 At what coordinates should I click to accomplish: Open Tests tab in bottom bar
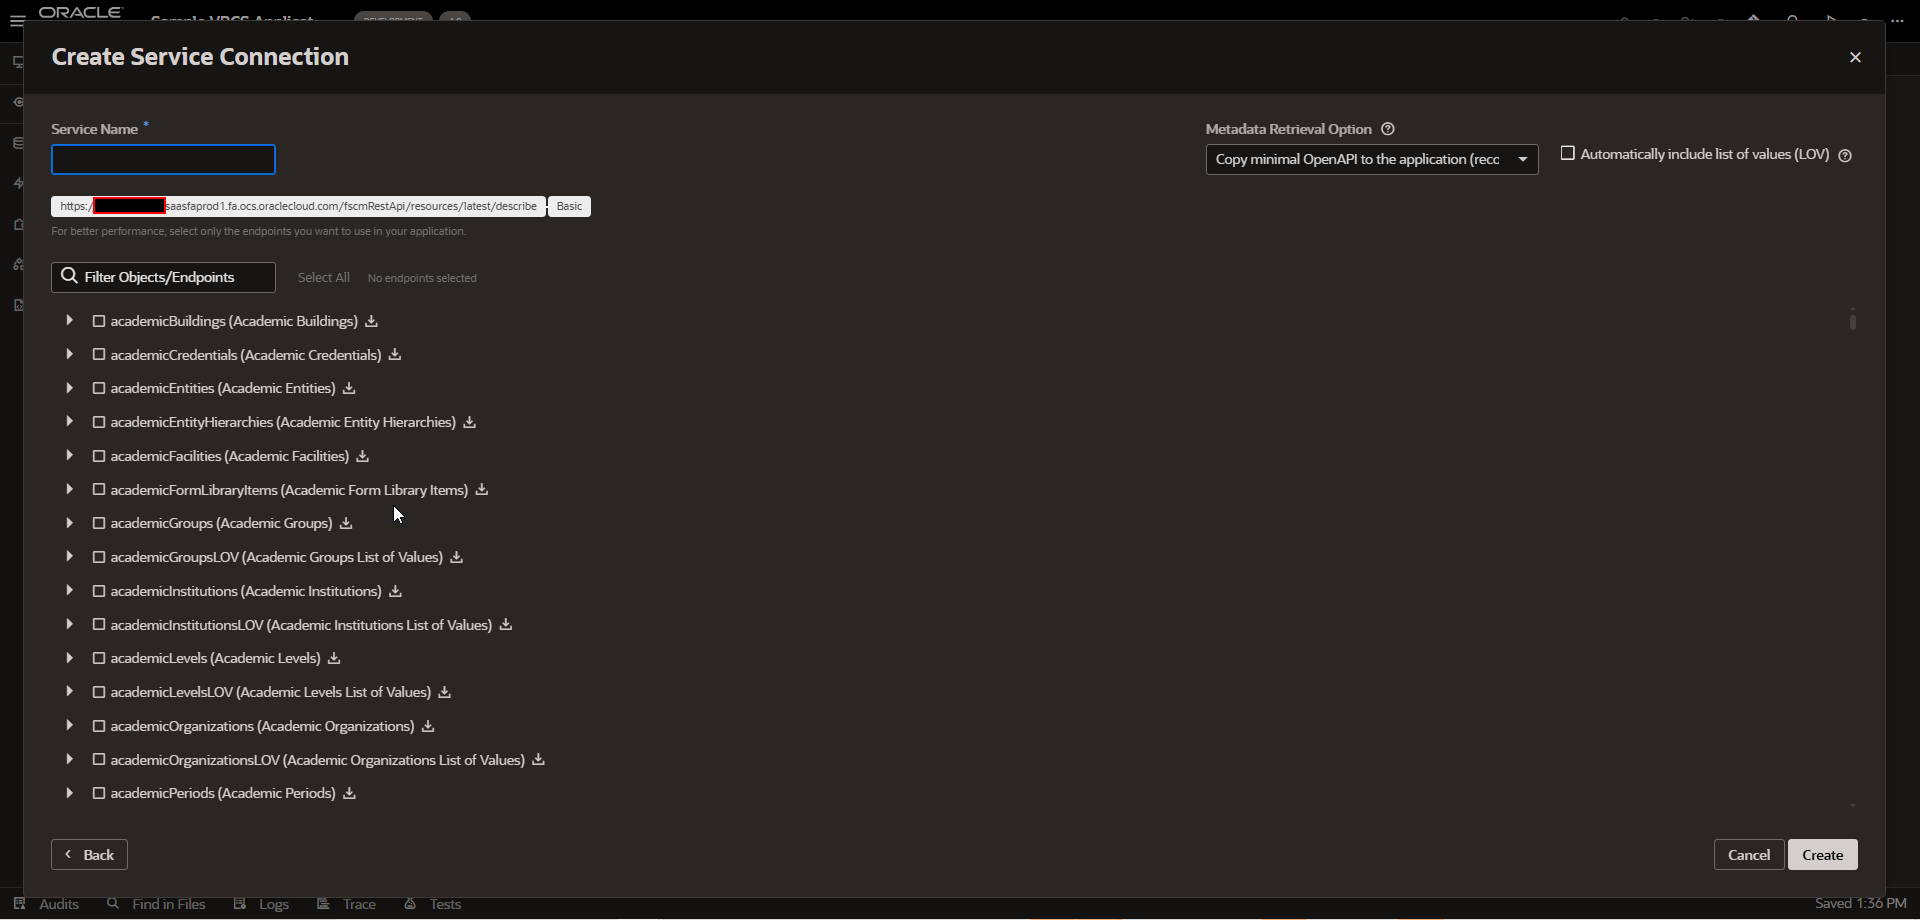pyautogui.click(x=433, y=904)
